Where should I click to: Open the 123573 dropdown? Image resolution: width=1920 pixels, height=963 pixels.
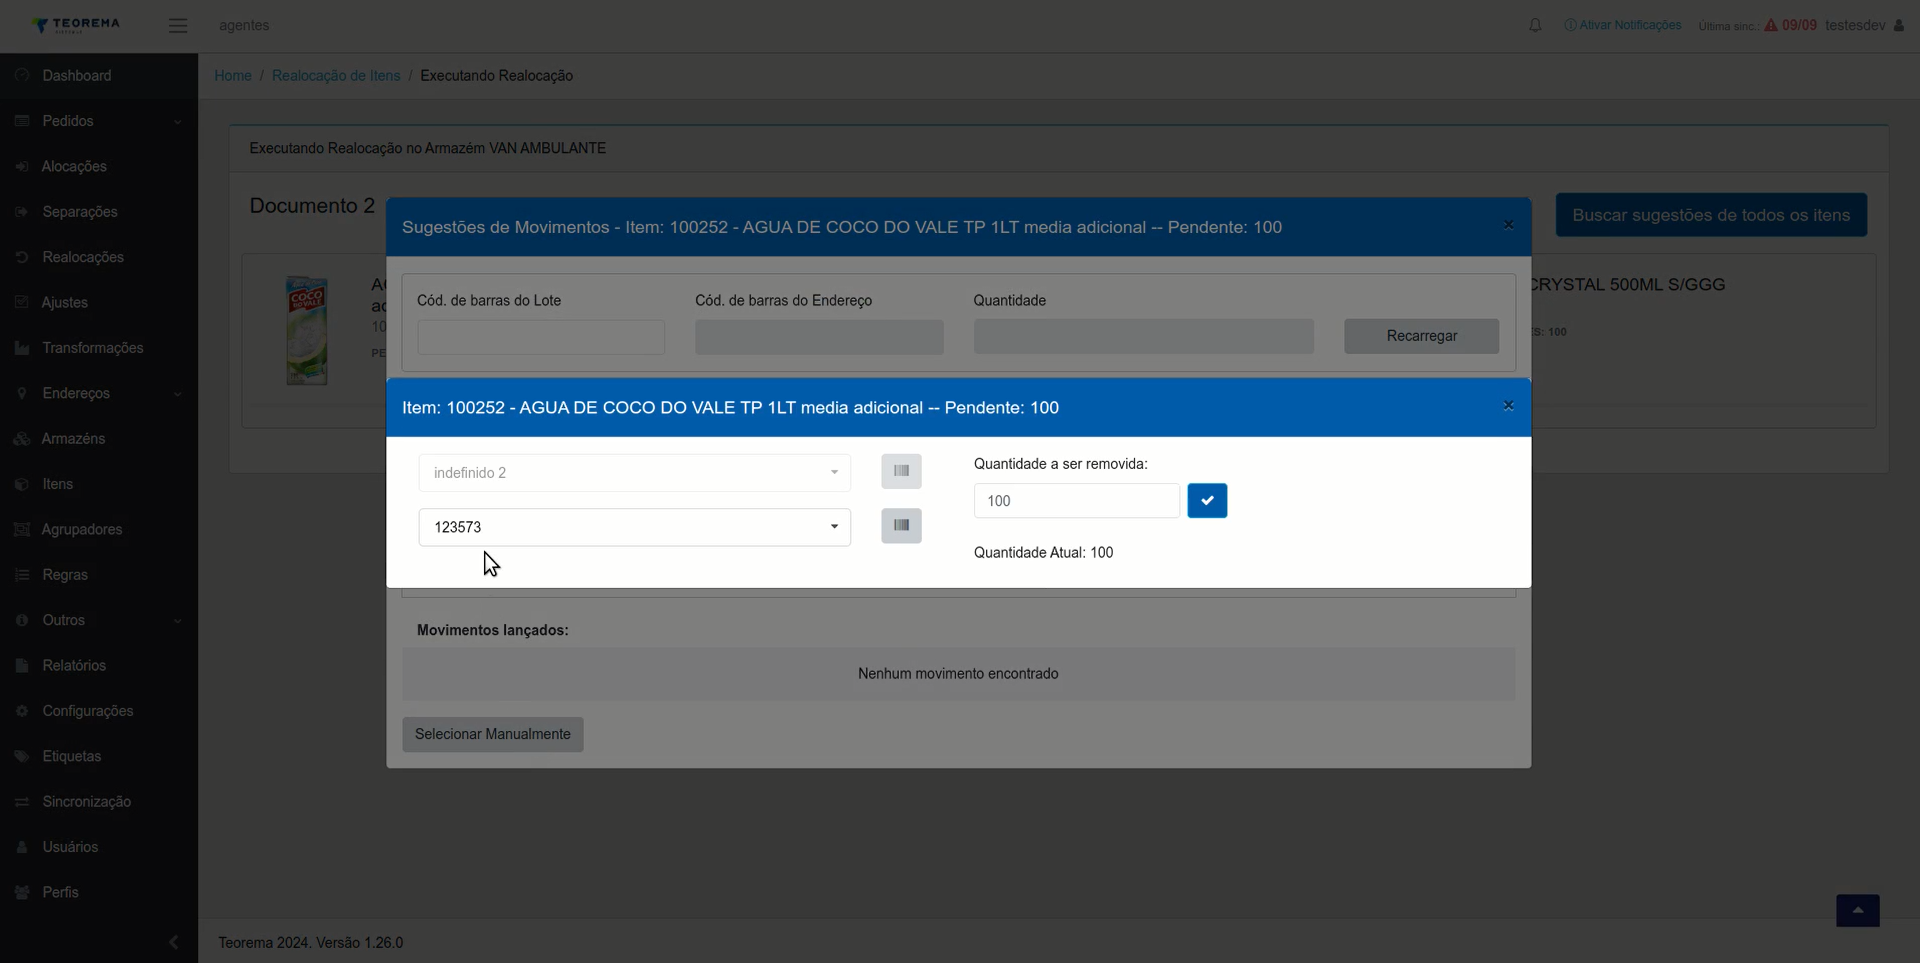tap(635, 527)
